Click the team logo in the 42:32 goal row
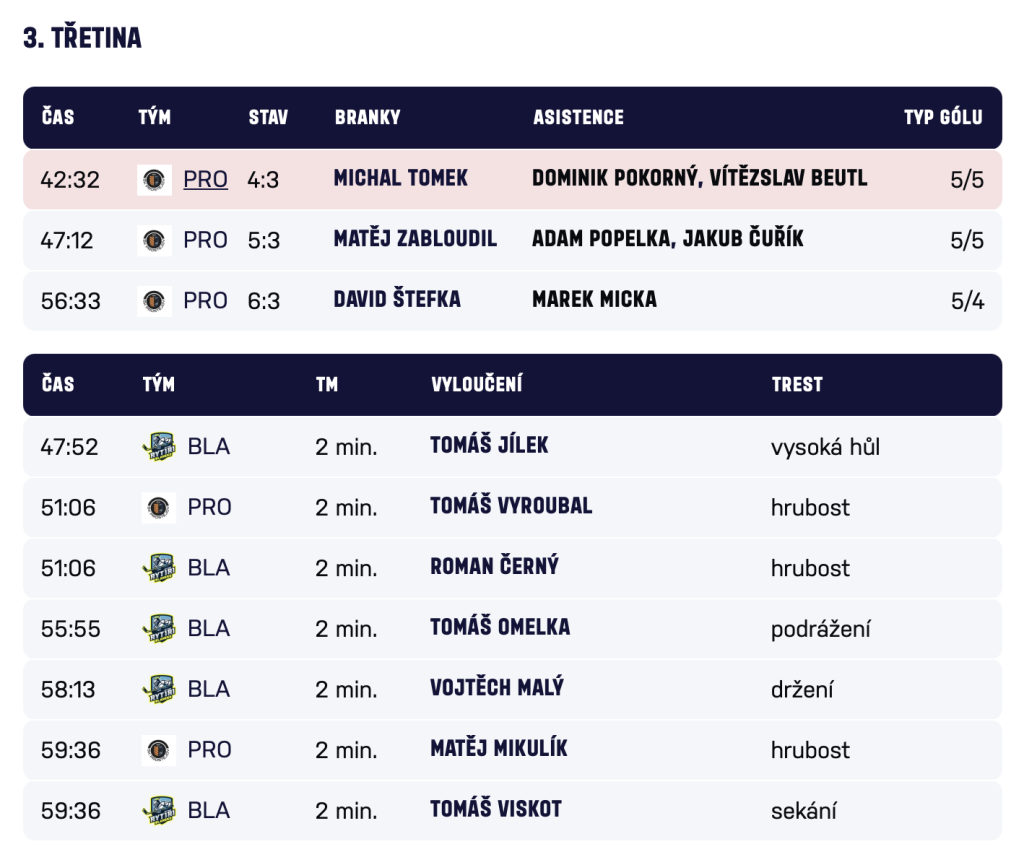Screen dimensions: 1024x852 tap(154, 180)
